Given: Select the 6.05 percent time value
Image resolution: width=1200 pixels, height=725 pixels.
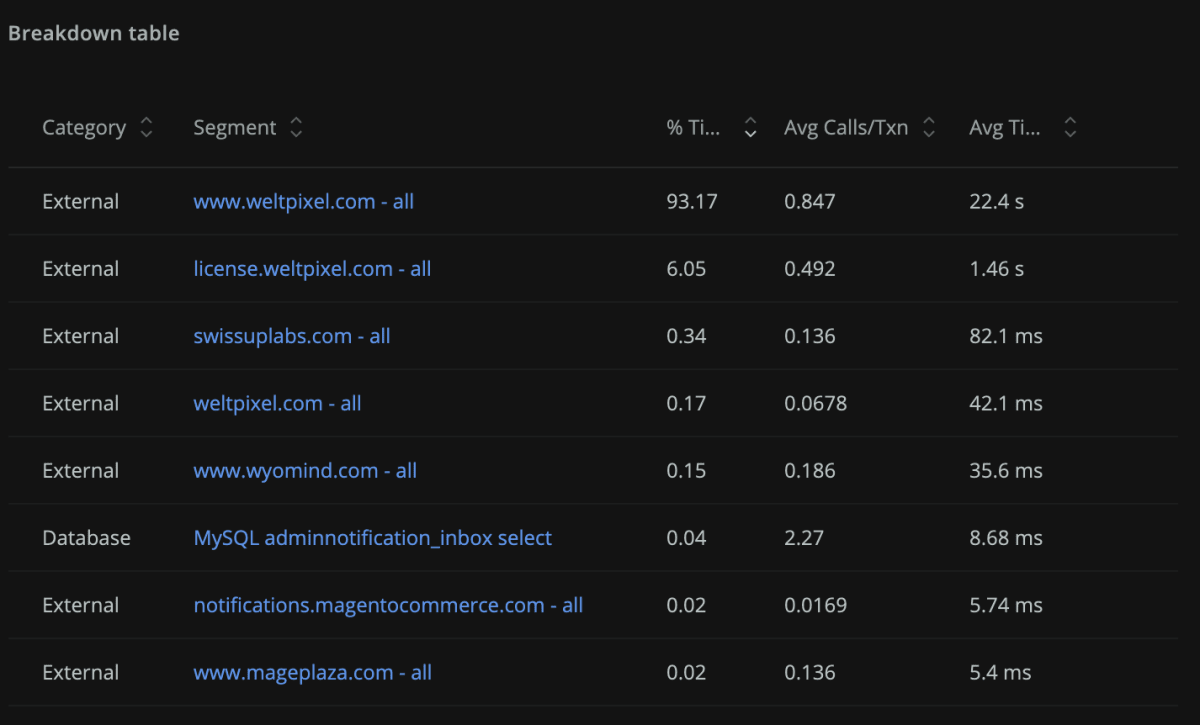Looking at the screenshot, I should tap(686, 269).
